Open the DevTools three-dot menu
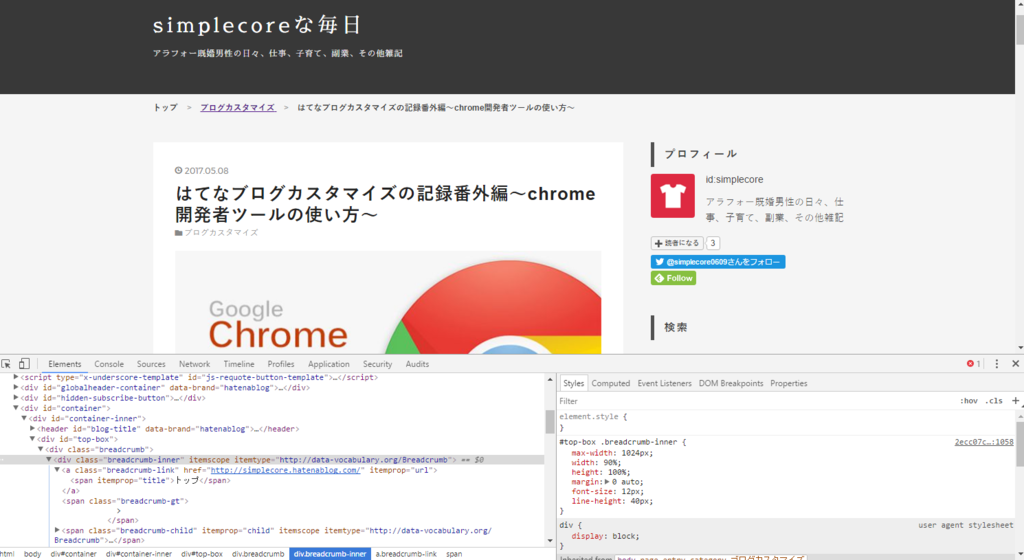Image resolution: width=1024 pixels, height=560 pixels. click(x=997, y=364)
